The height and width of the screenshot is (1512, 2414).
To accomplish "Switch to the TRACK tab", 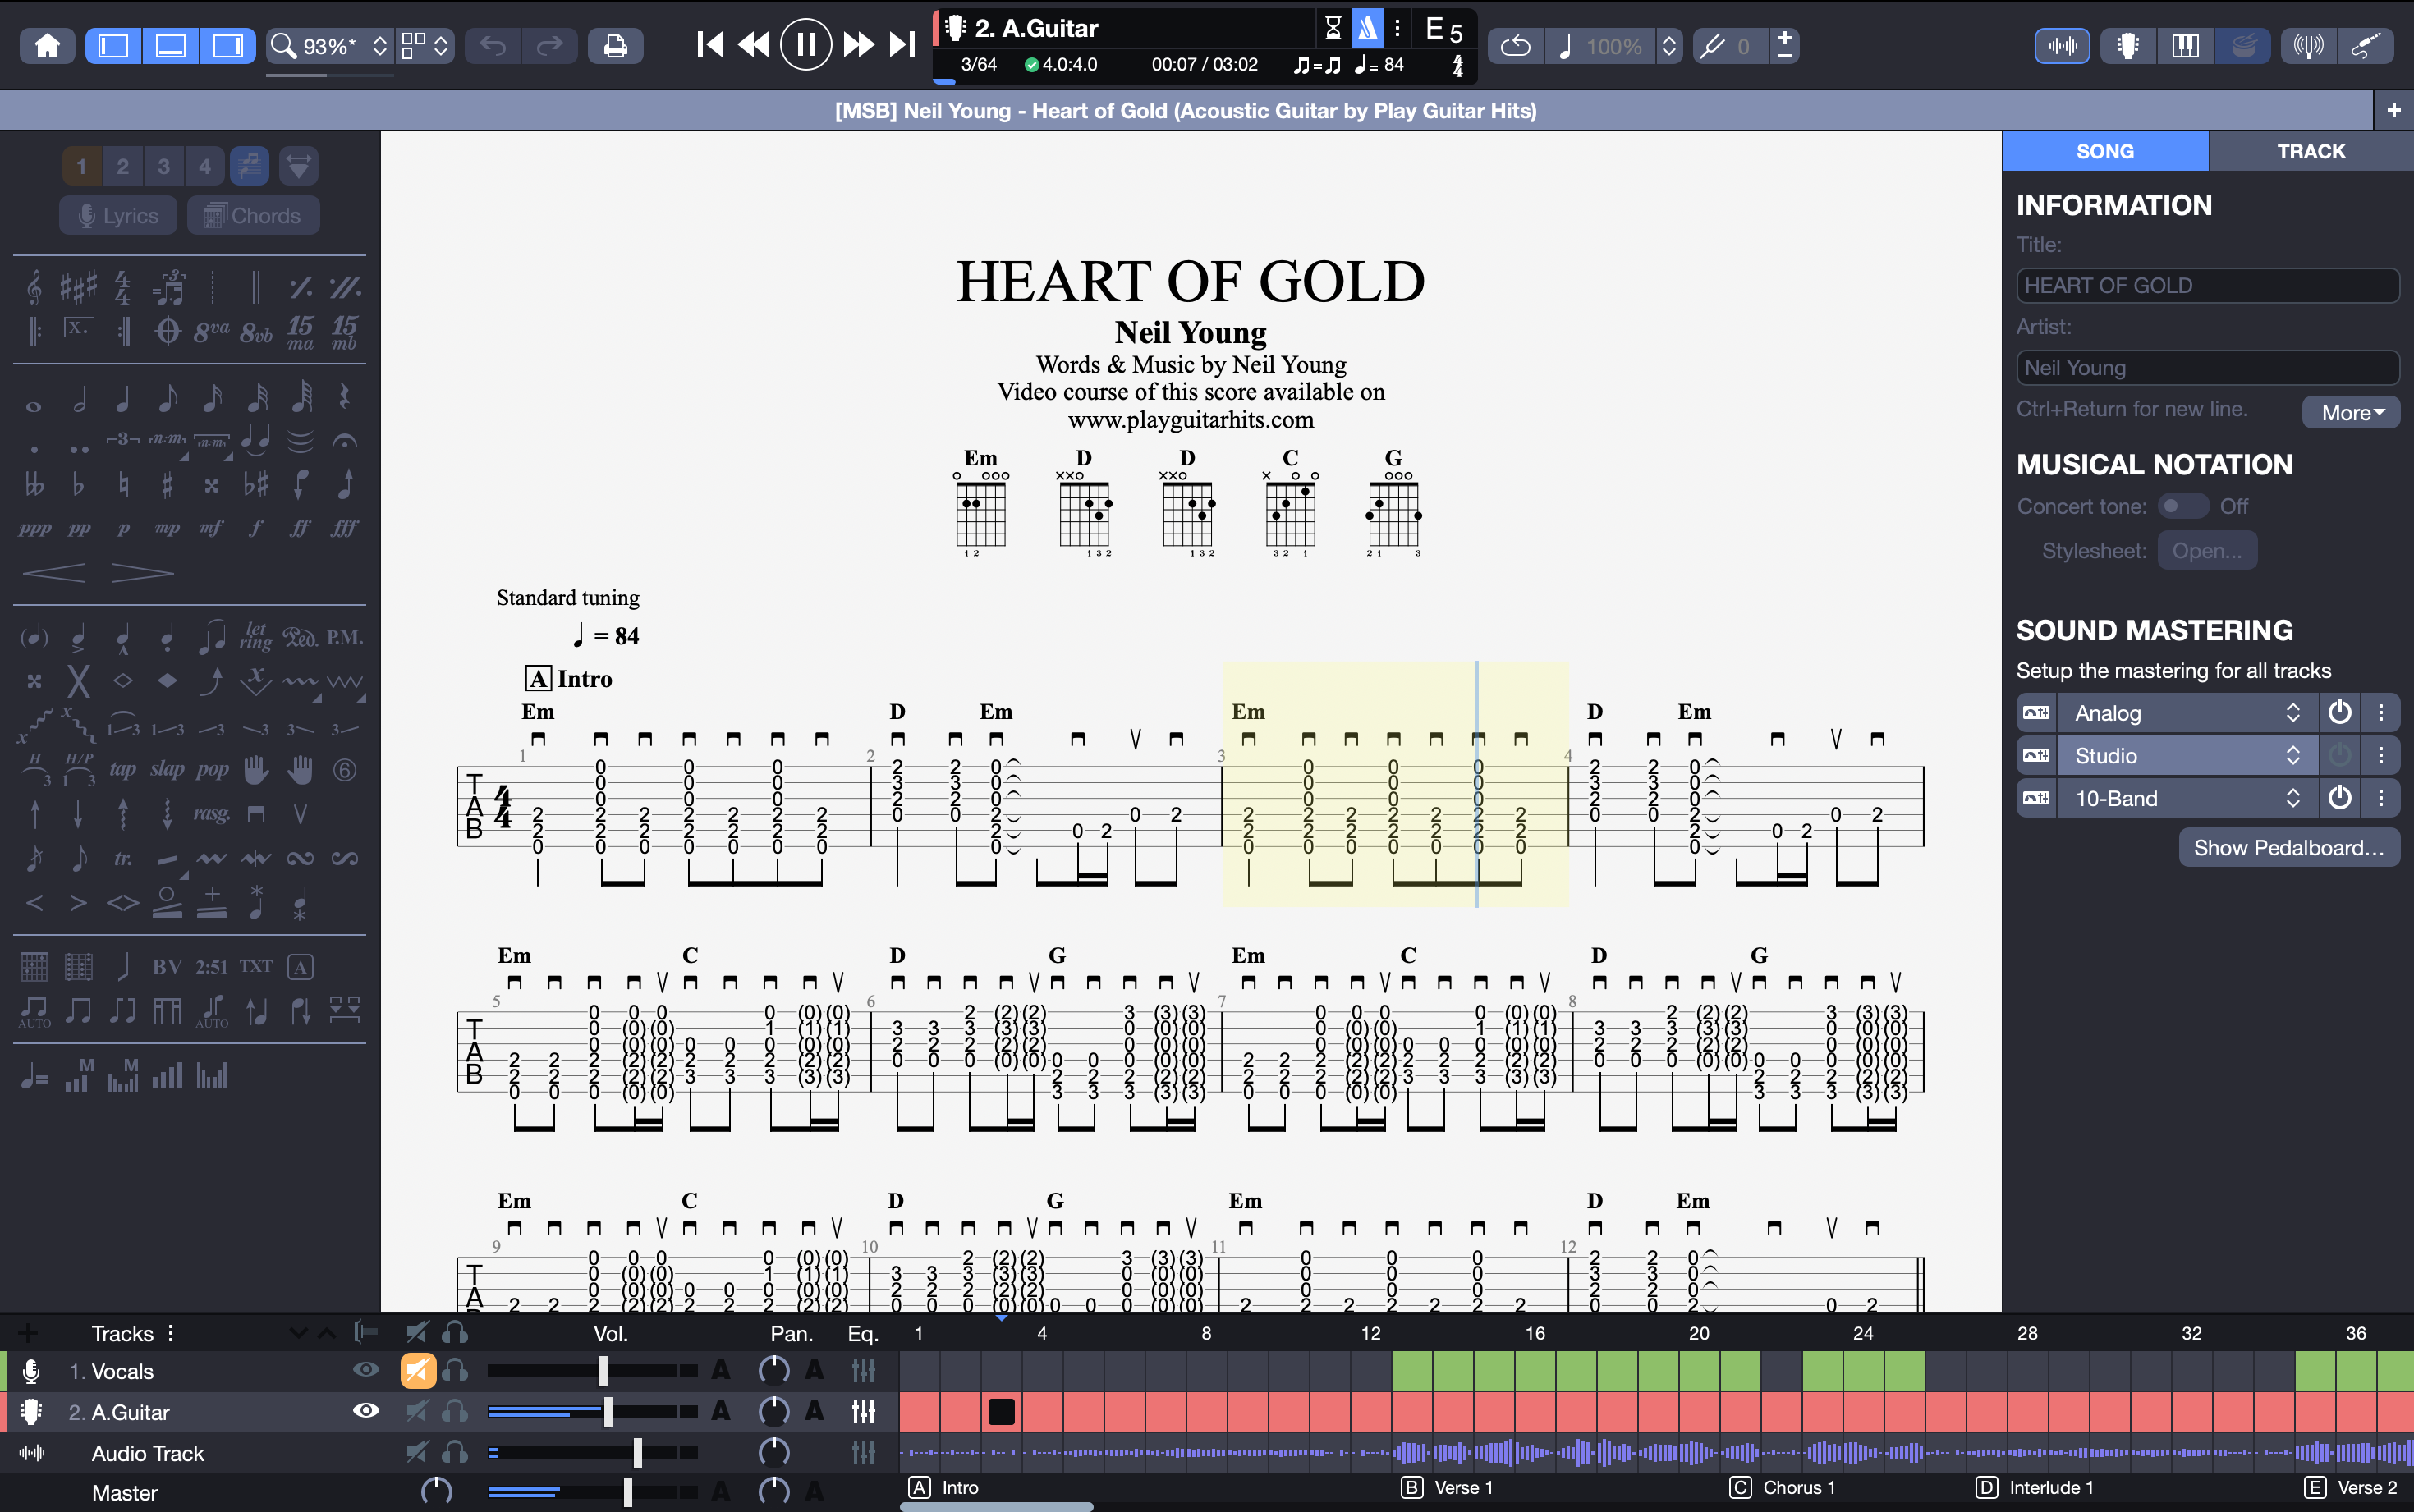I will coord(2311,151).
